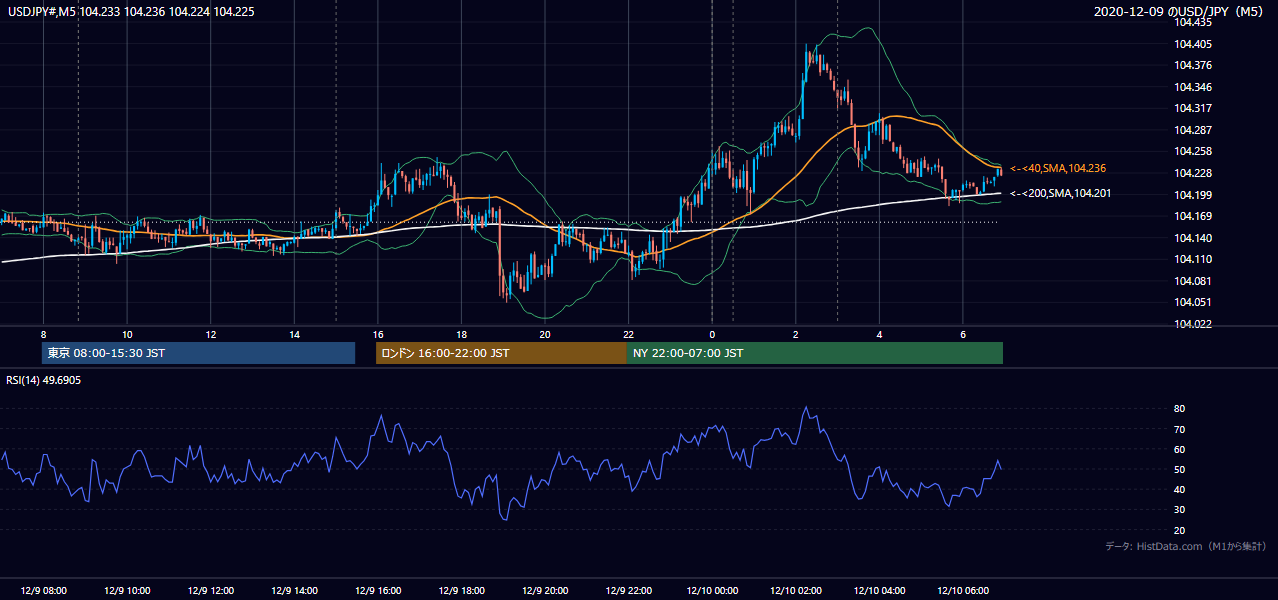The height and width of the screenshot is (600, 1278).
Task: Click RSI level 70 on axis
Action: pos(1180,429)
